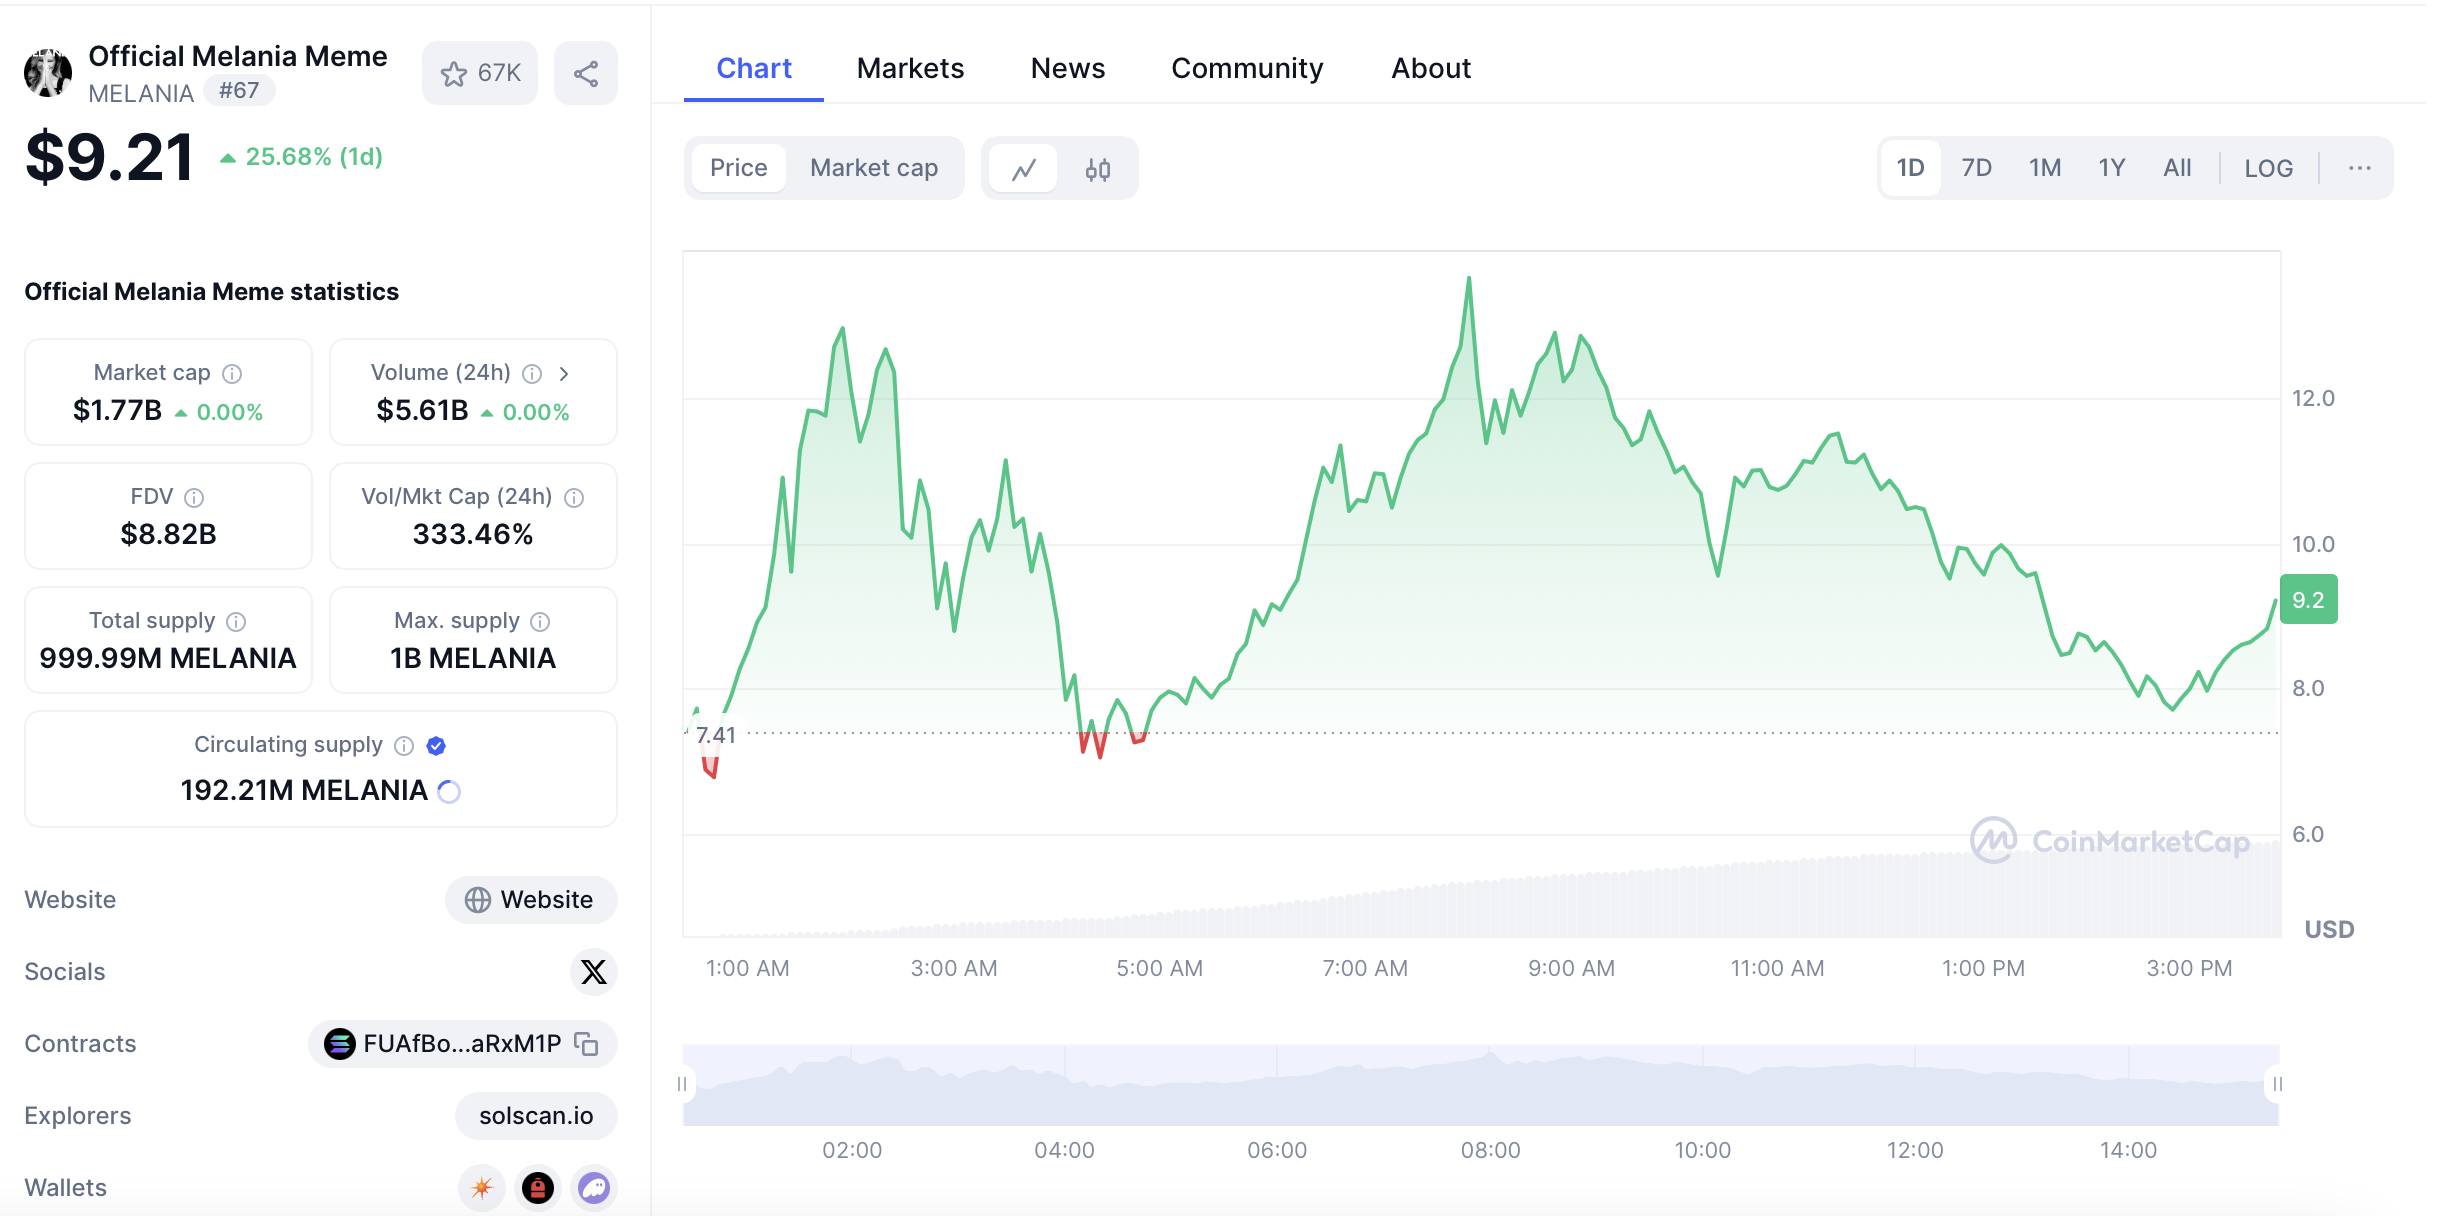Viewport: 2438px width, 1216px height.
Task: Toggle chart to Market cap view
Action: click(873, 168)
